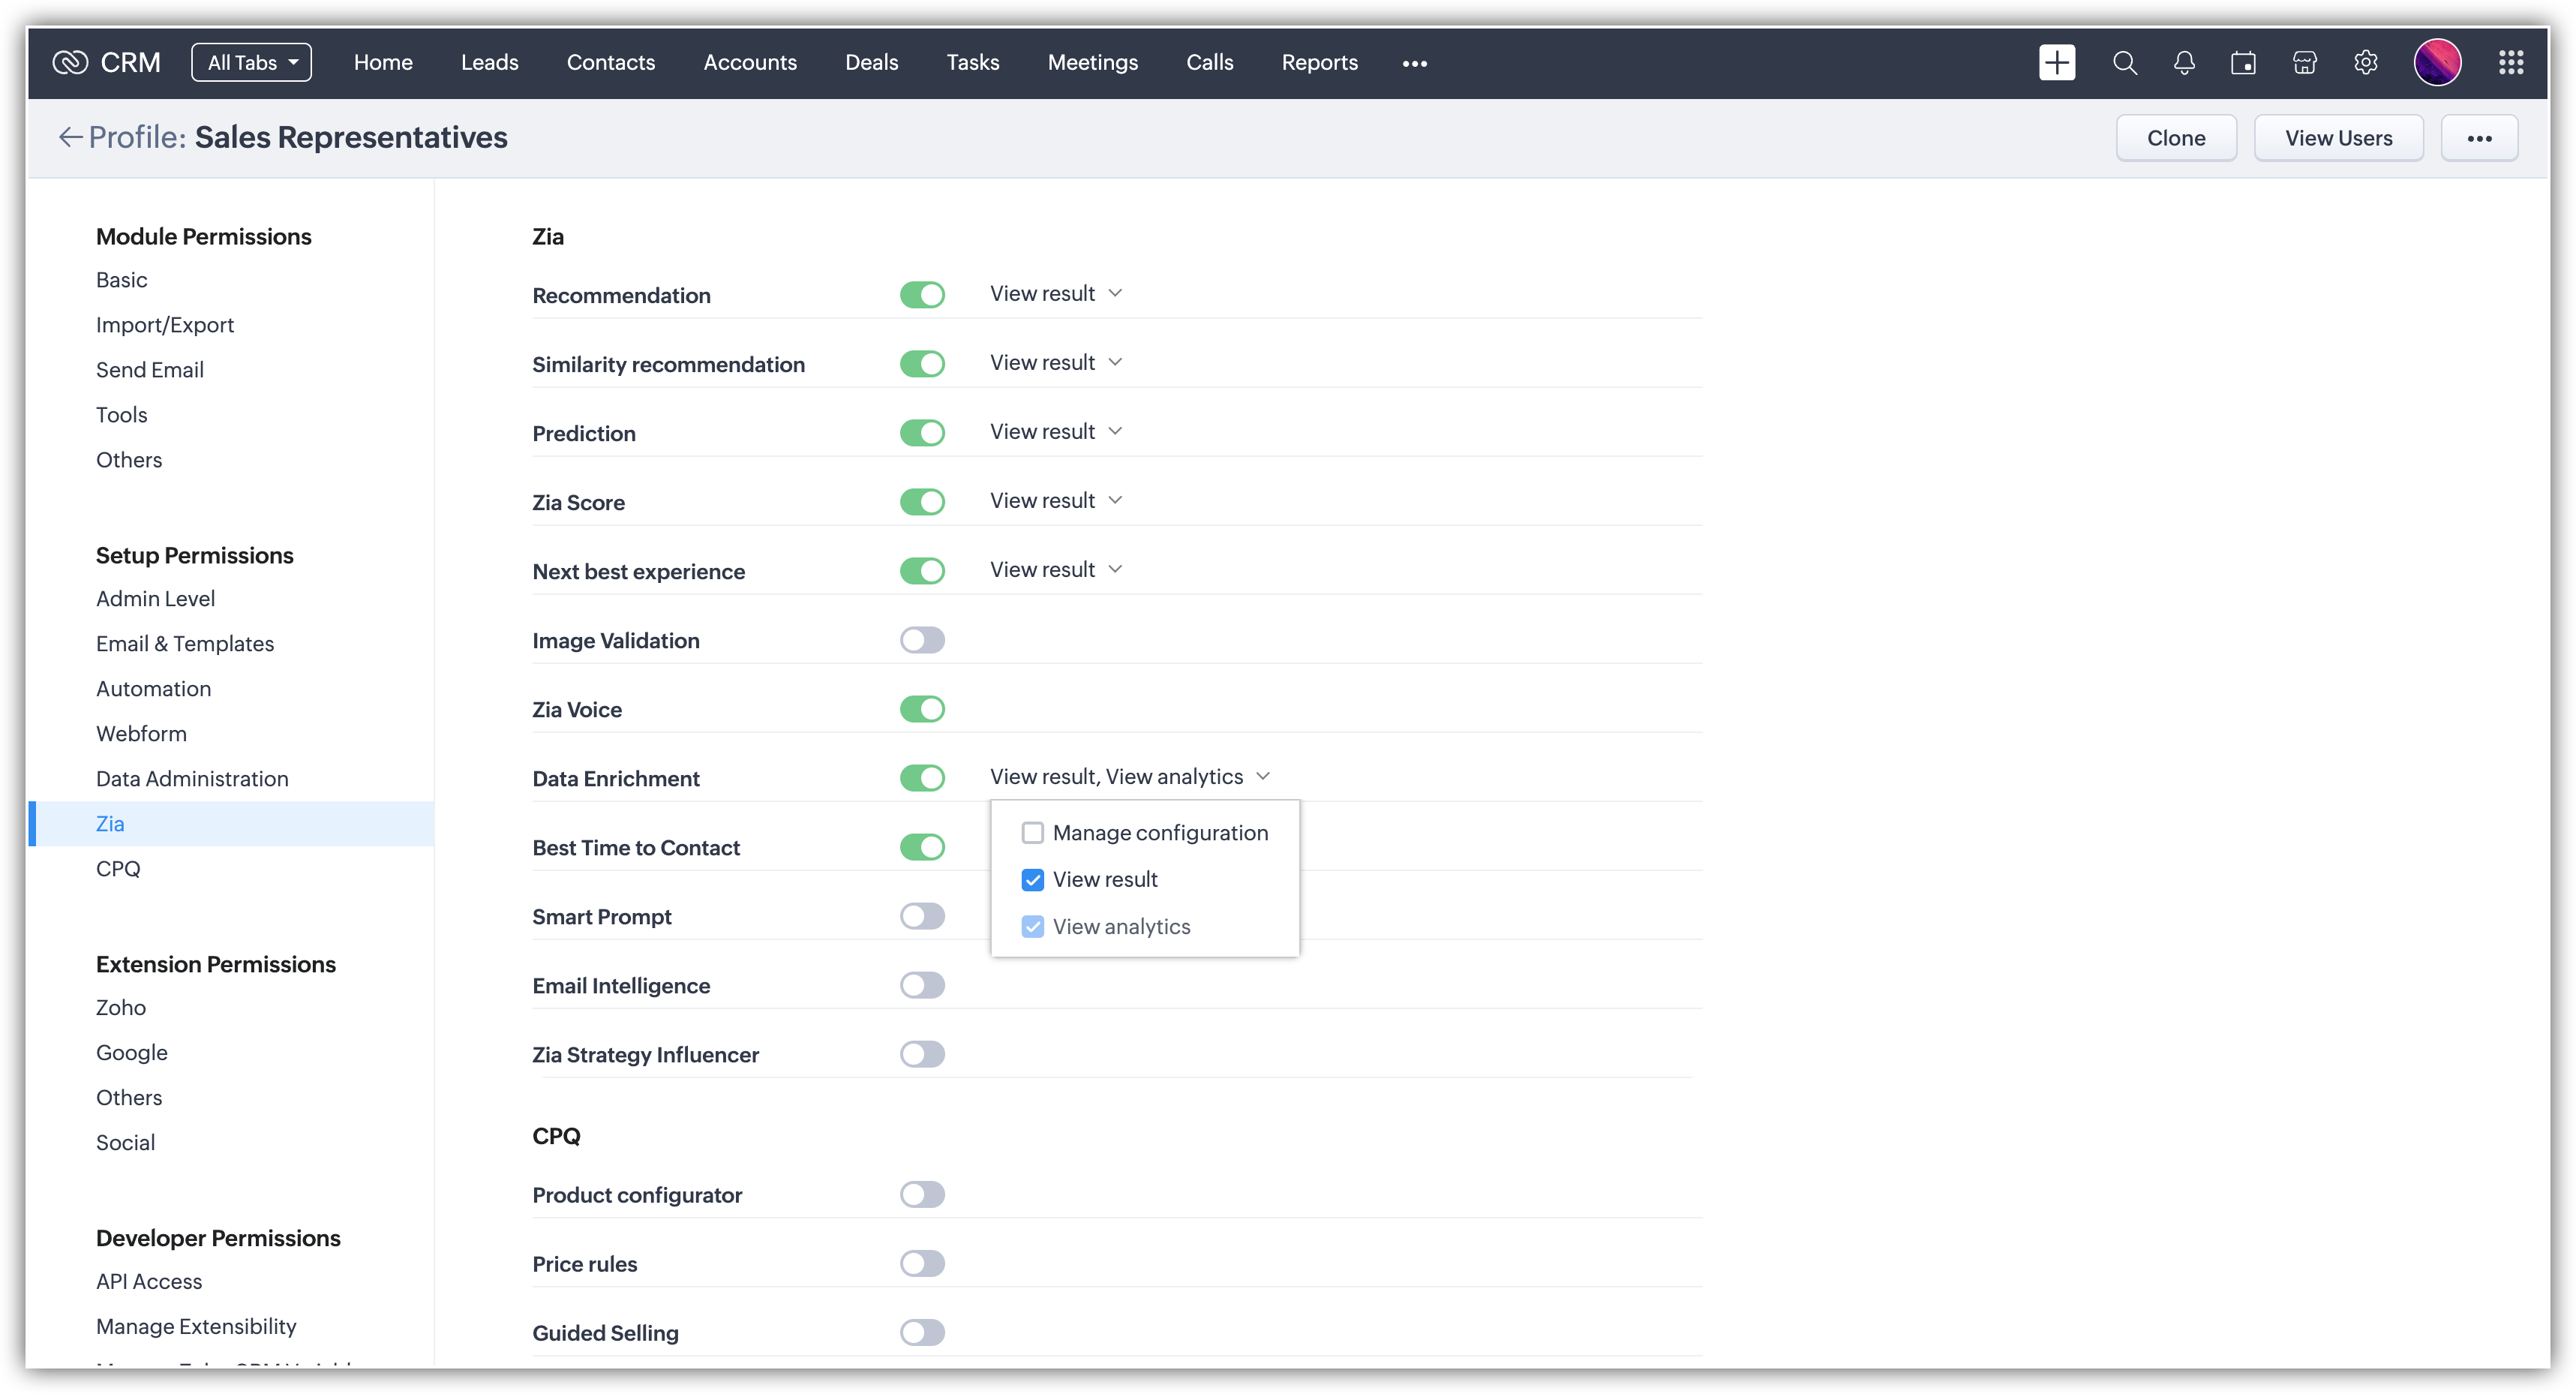This screenshot has width=2576, height=1394.
Task: Jump to CPQ in the sidebar
Action: 118,869
